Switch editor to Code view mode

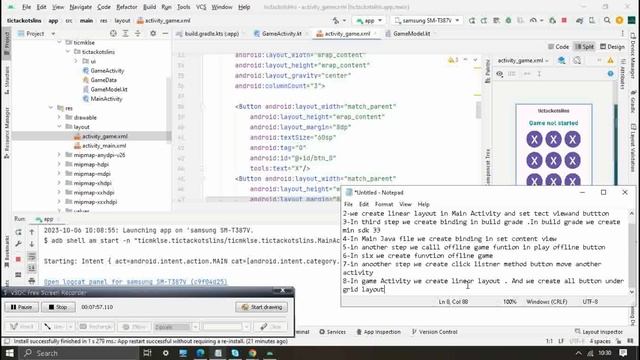(x=558, y=47)
